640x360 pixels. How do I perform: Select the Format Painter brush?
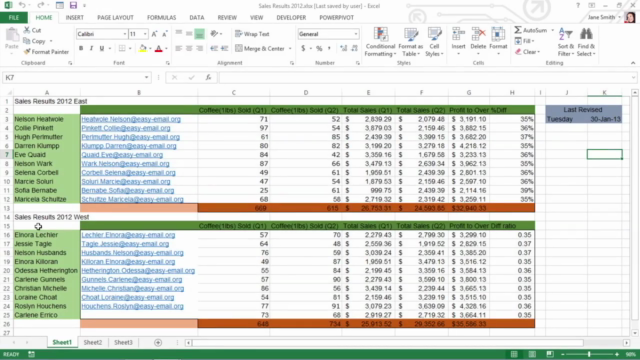27,52
